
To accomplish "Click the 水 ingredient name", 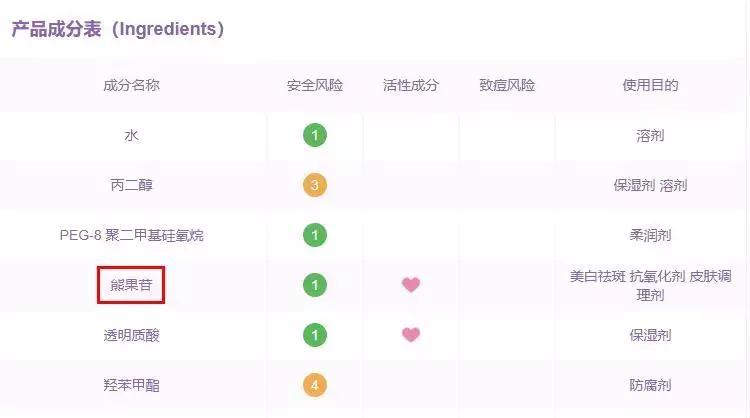I will click(x=131, y=135).
